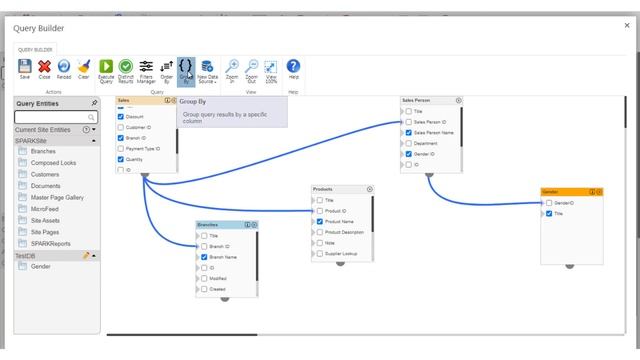Collapse the TestDB section arrow
This screenshot has height=360, width=640.
(x=94, y=256)
